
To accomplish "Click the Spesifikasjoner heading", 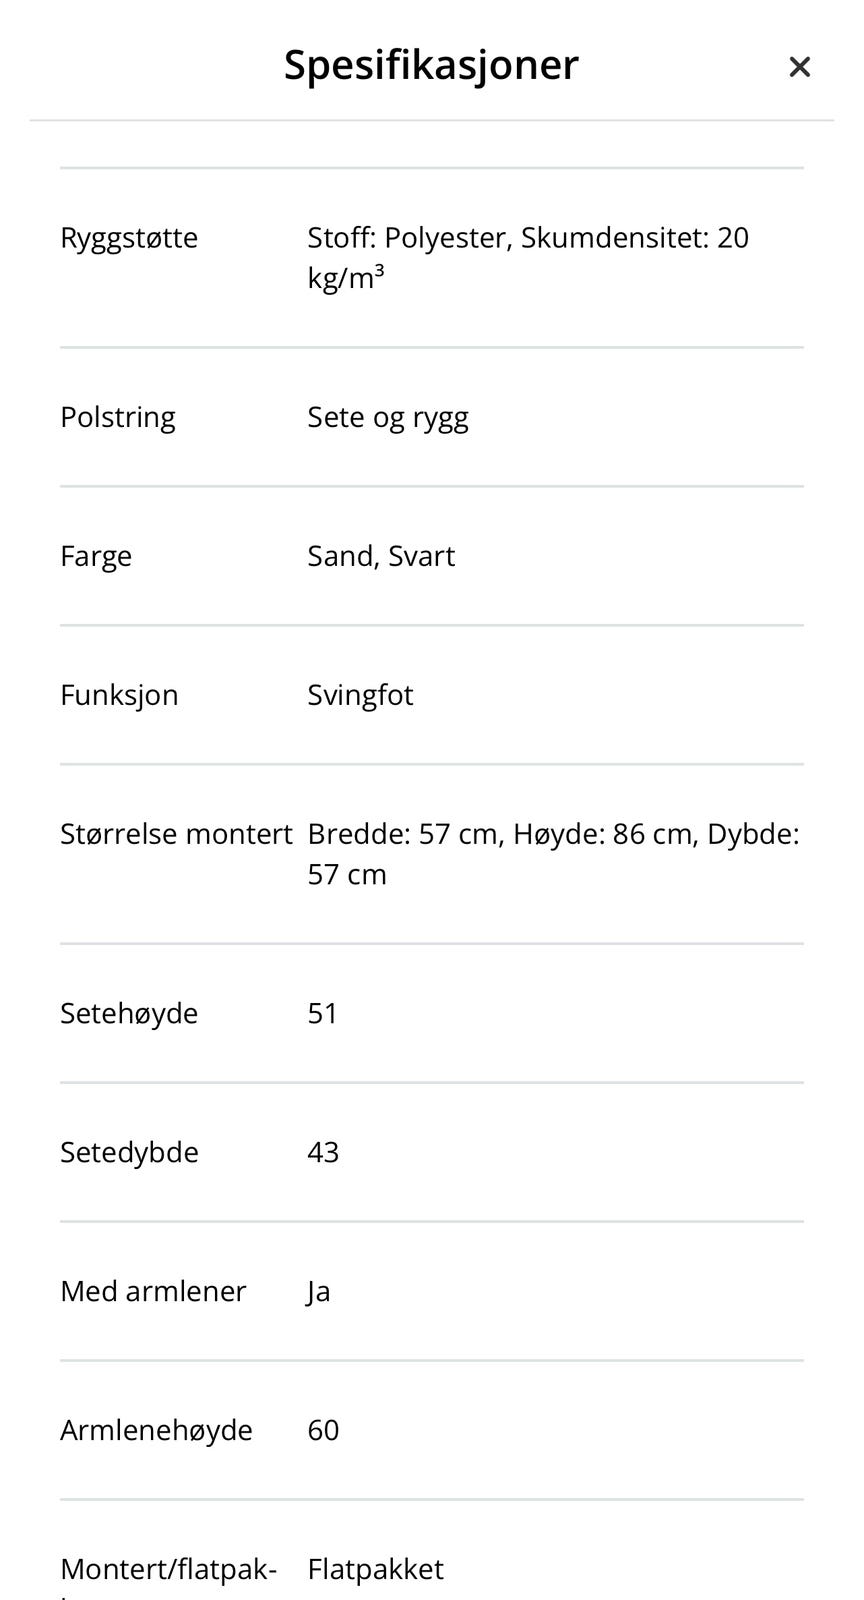I will coord(431,64).
